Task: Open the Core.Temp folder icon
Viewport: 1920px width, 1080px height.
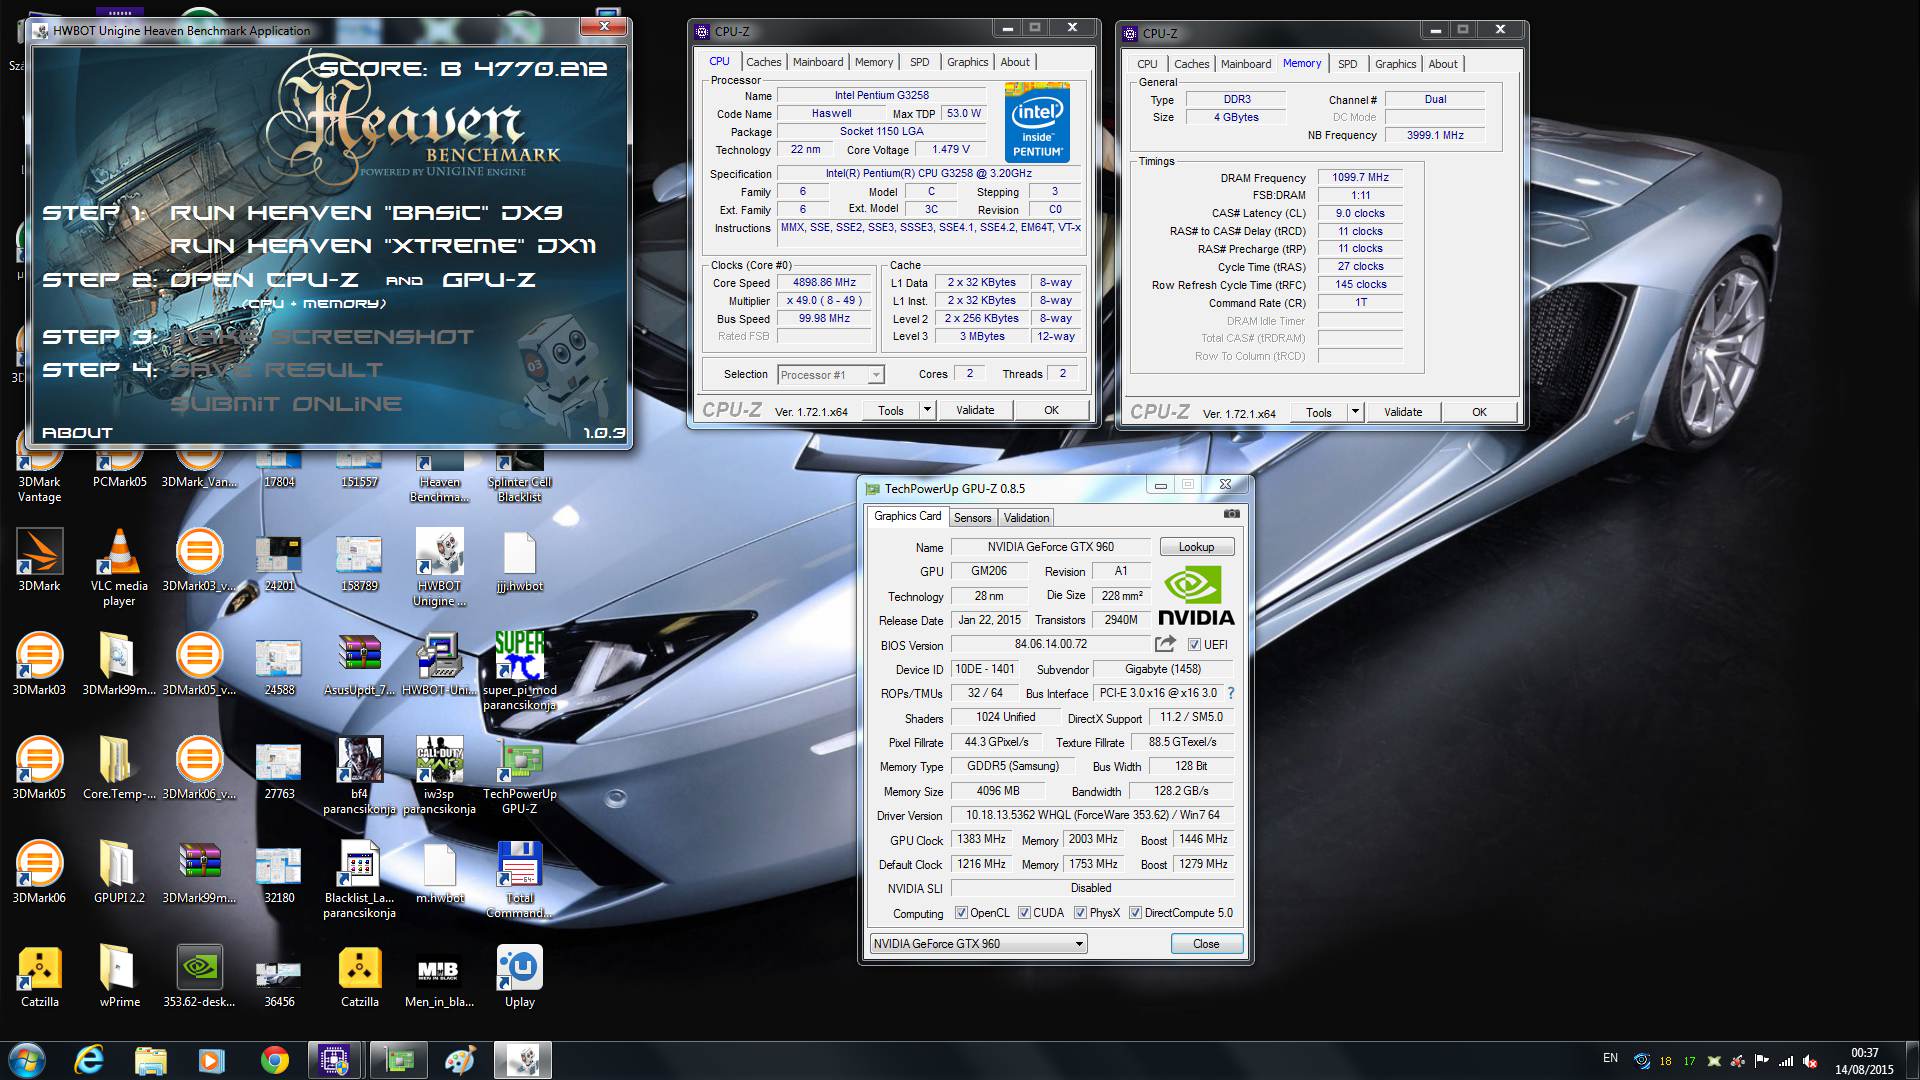Action: point(119,768)
